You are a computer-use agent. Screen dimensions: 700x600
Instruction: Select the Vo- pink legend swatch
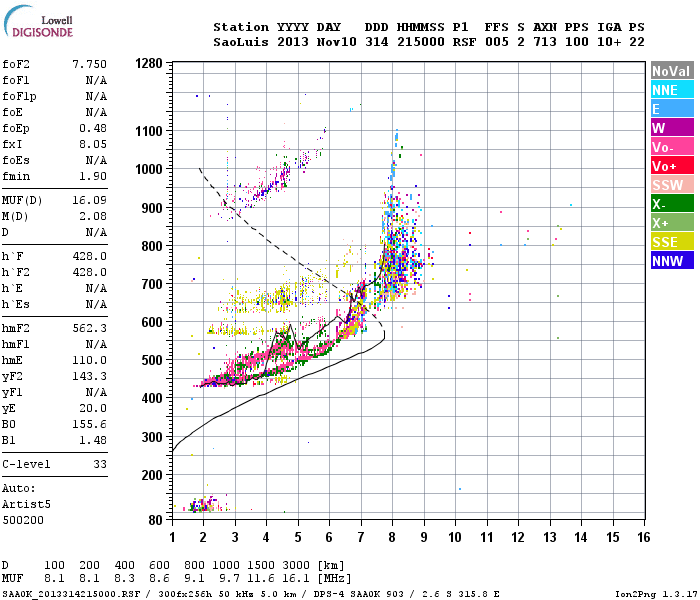coord(672,147)
